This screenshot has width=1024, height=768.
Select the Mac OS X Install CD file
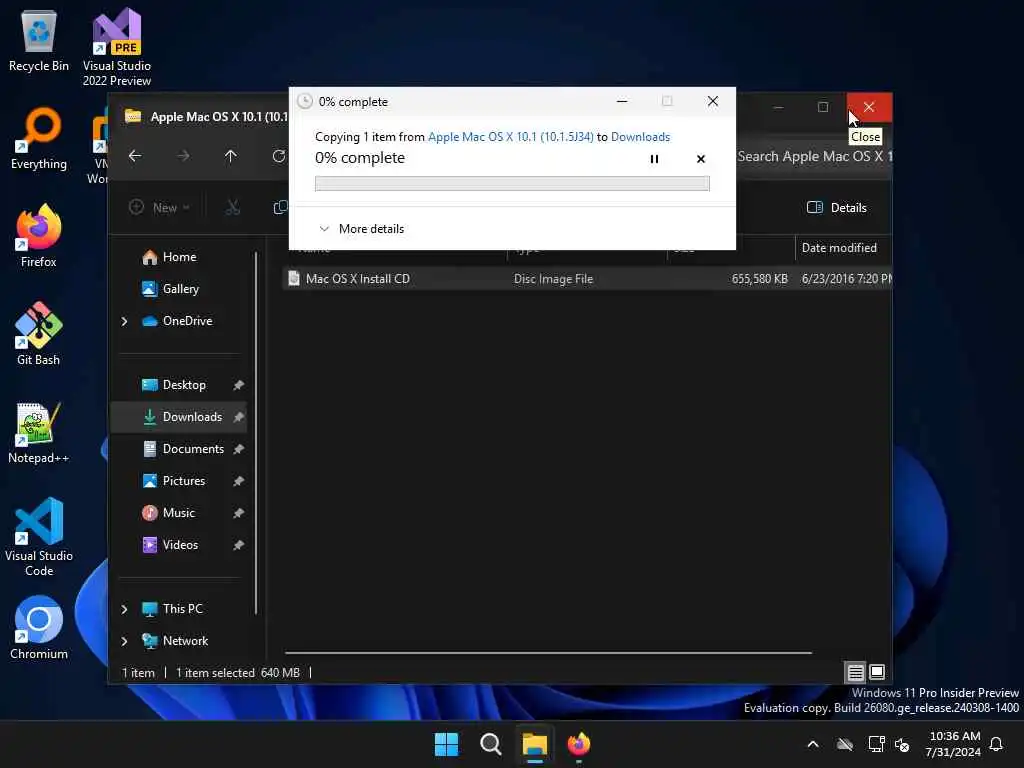(x=588, y=279)
